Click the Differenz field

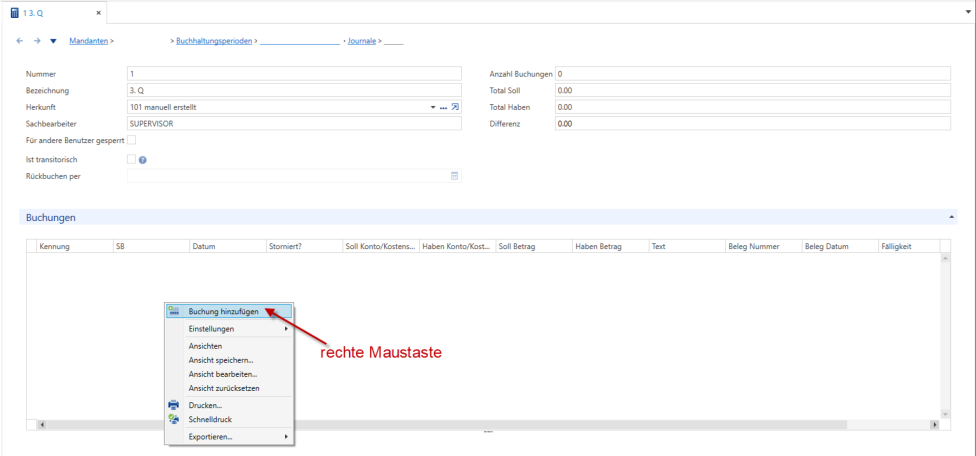click(753, 123)
